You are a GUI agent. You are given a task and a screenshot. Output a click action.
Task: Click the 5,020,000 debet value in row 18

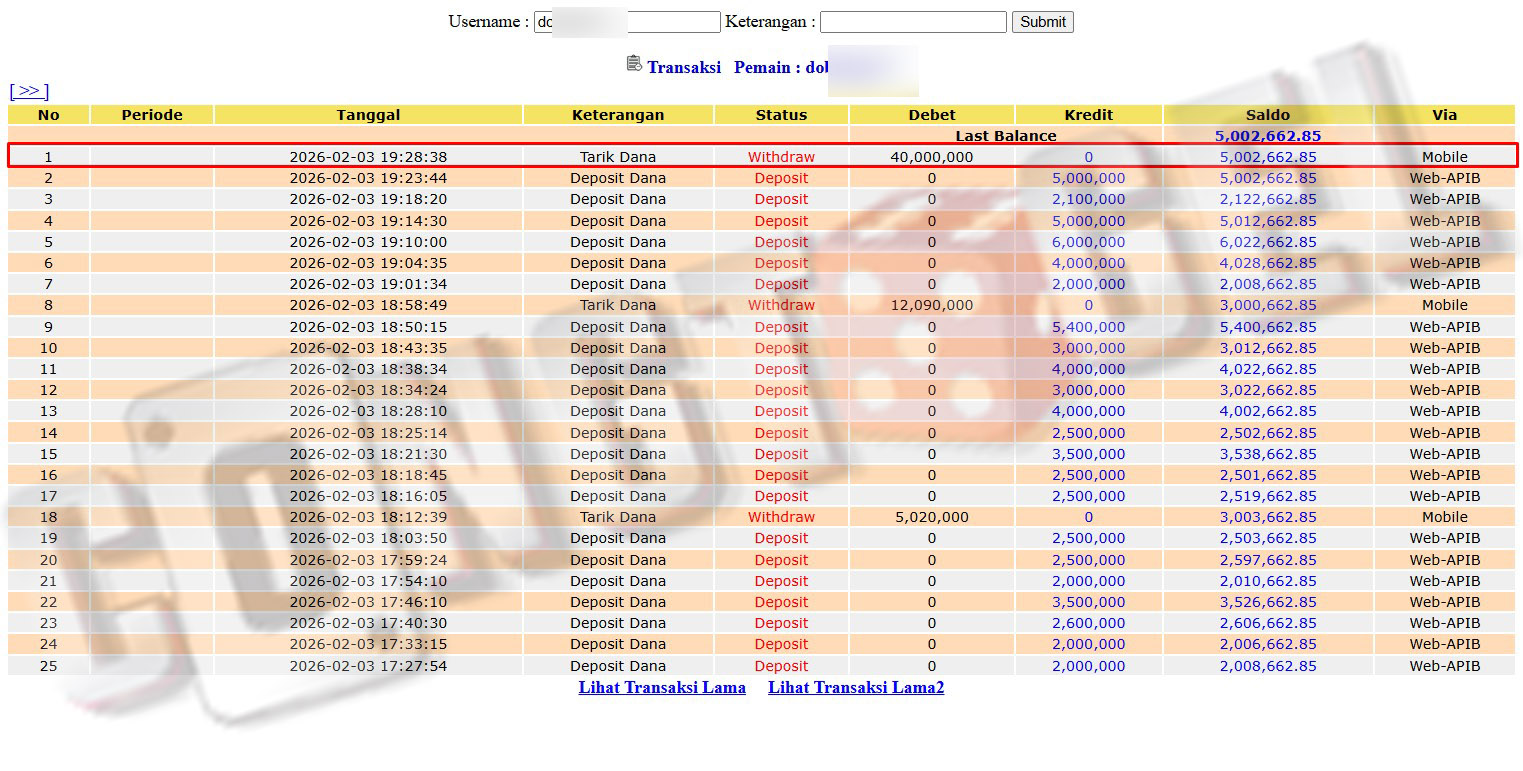(931, 517)
